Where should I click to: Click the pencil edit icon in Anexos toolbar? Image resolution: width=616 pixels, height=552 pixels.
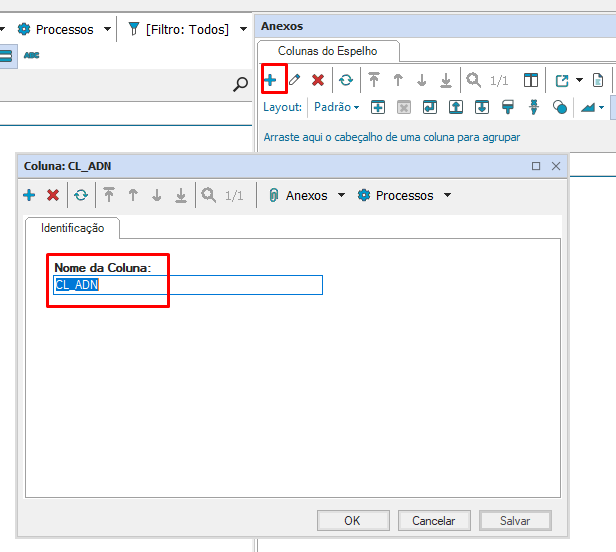(x=294, y=80)
